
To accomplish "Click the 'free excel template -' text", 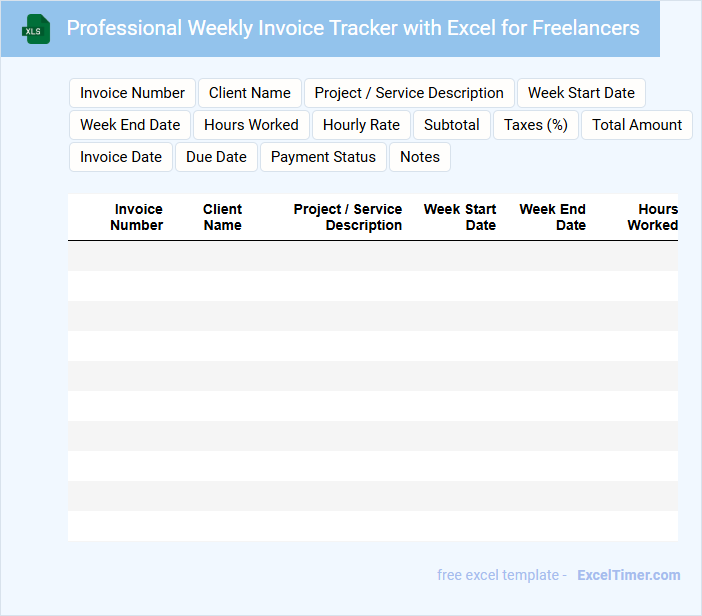I will 502,575.
